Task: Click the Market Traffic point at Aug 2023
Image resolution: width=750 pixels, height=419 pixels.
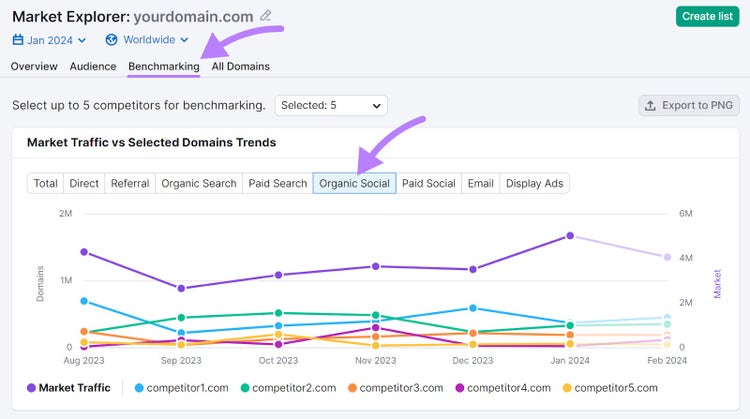Action: tap(84, 252)
